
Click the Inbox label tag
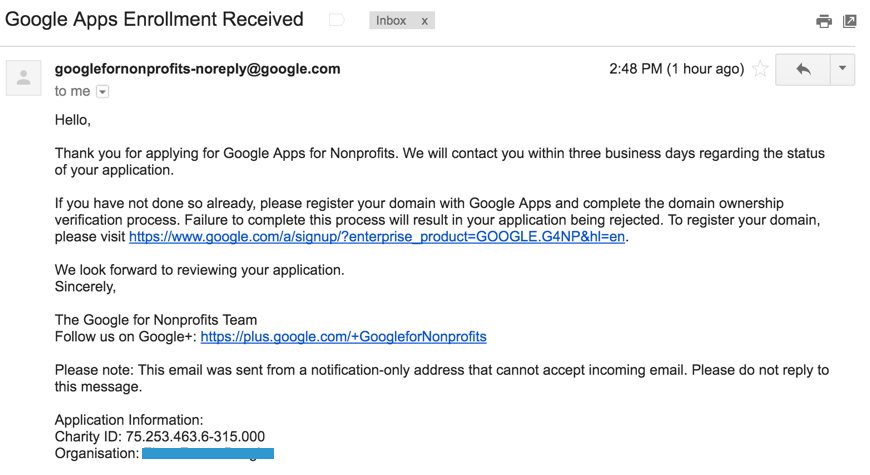(391, 21)
